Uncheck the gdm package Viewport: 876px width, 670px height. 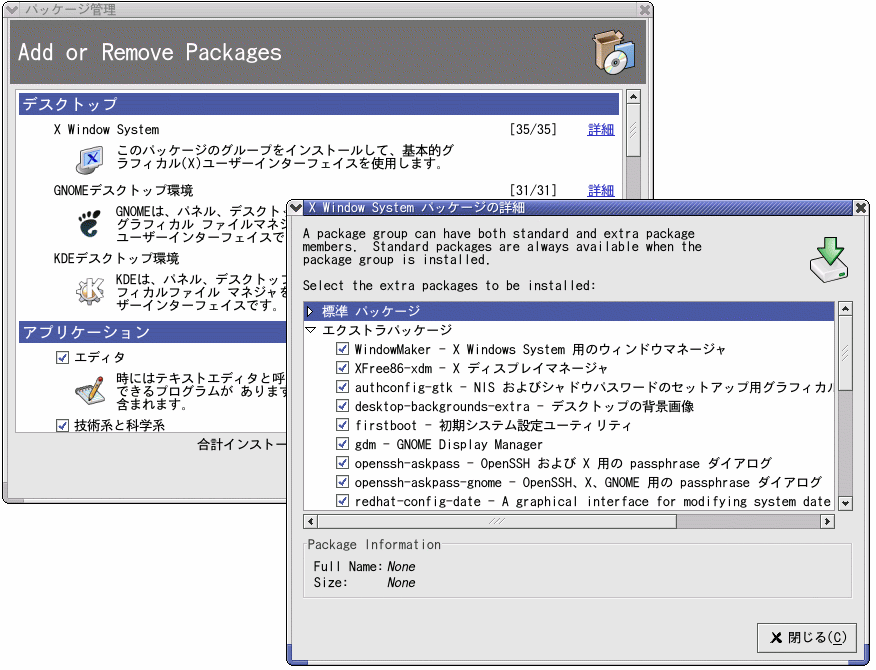342,444
